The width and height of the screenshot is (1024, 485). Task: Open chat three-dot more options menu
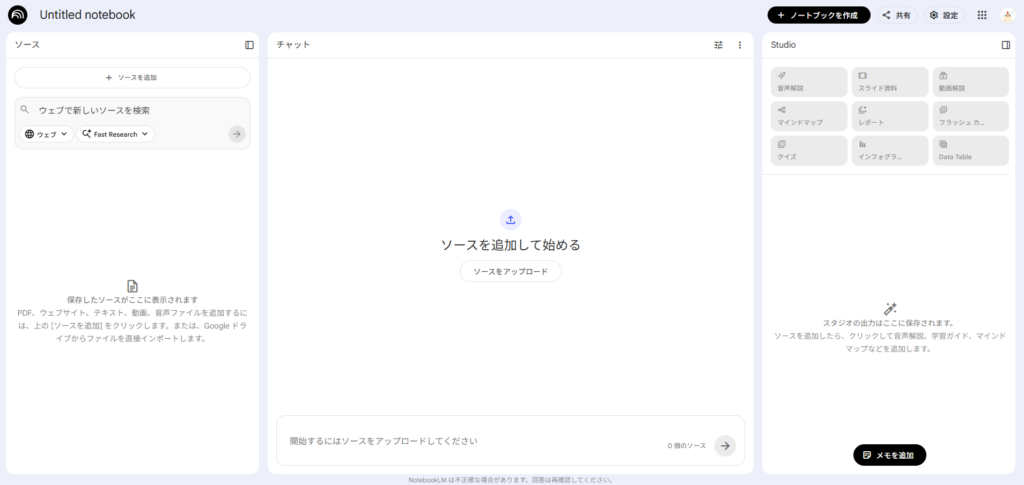[x=740, y=45]
